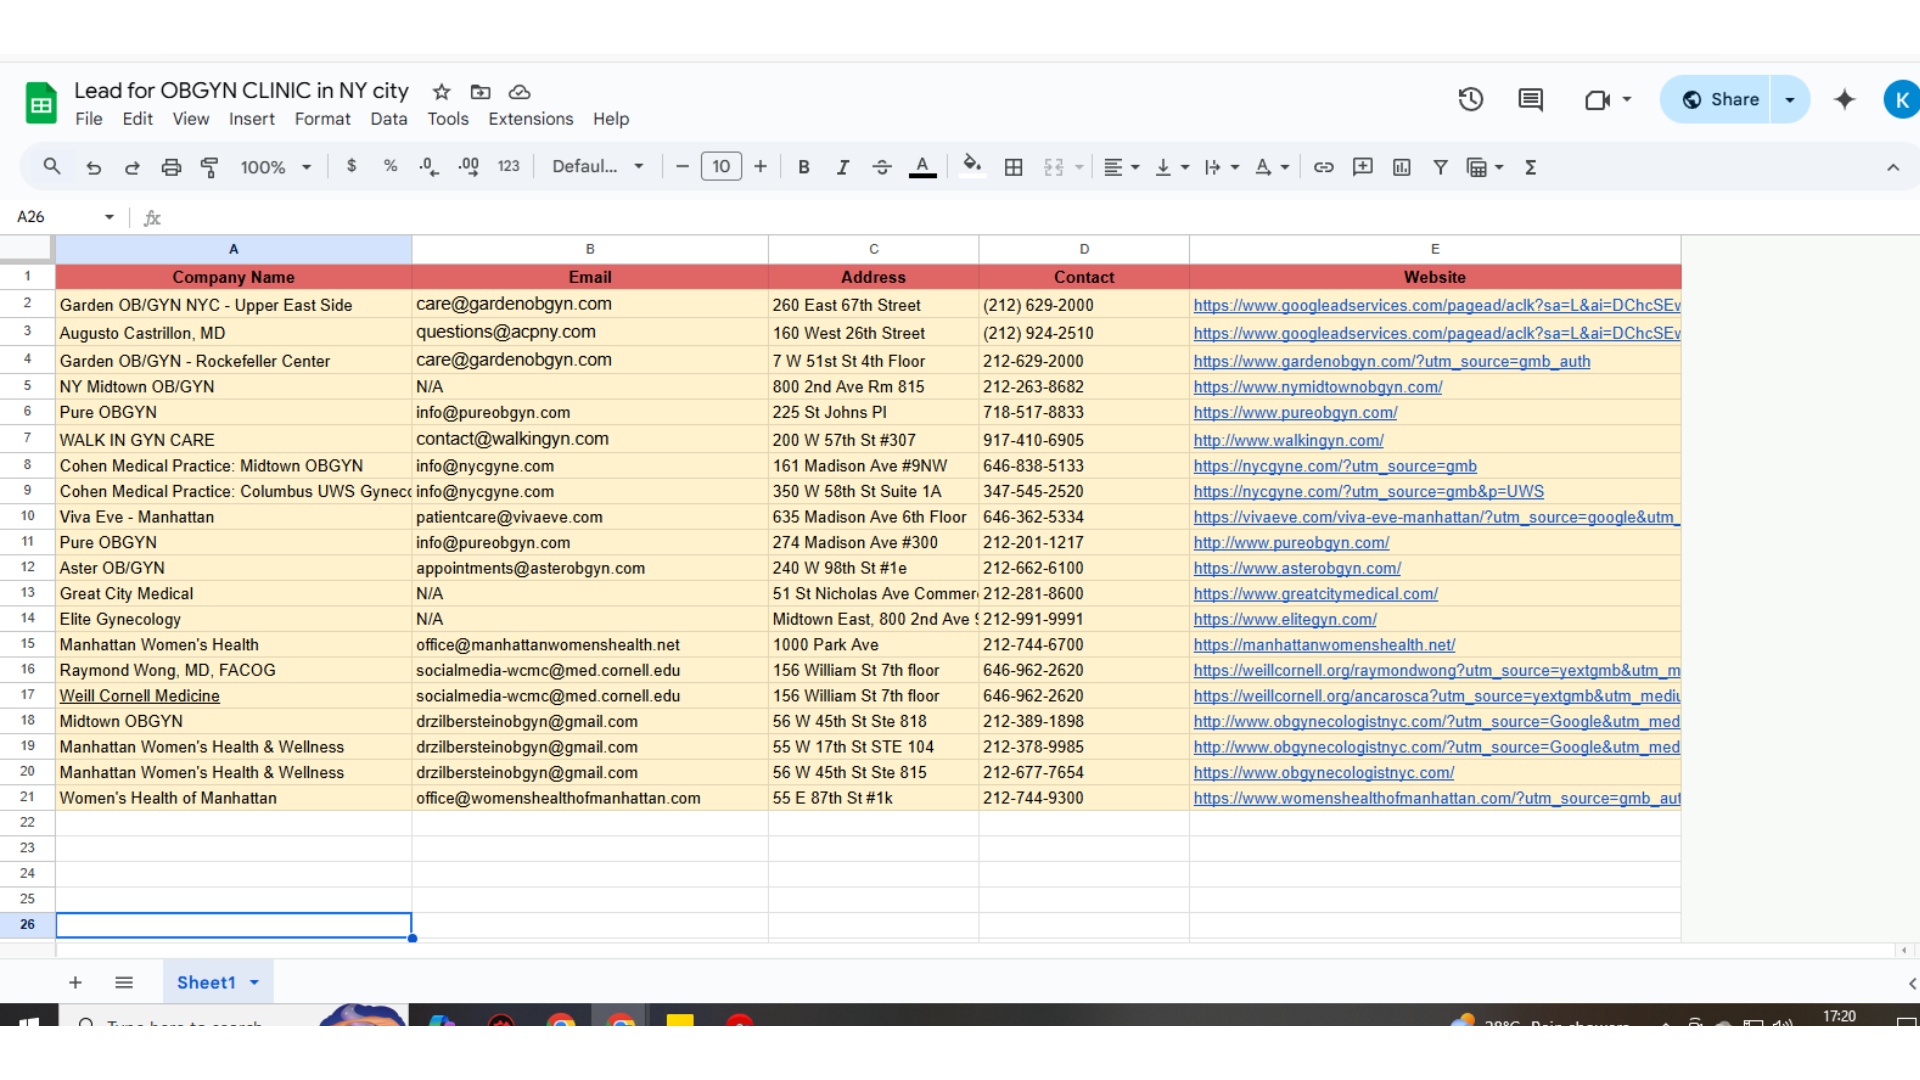Open the nymidtownobgyn.com website link
This screenshot has height=1080, width=1920.
(1317, 387)
